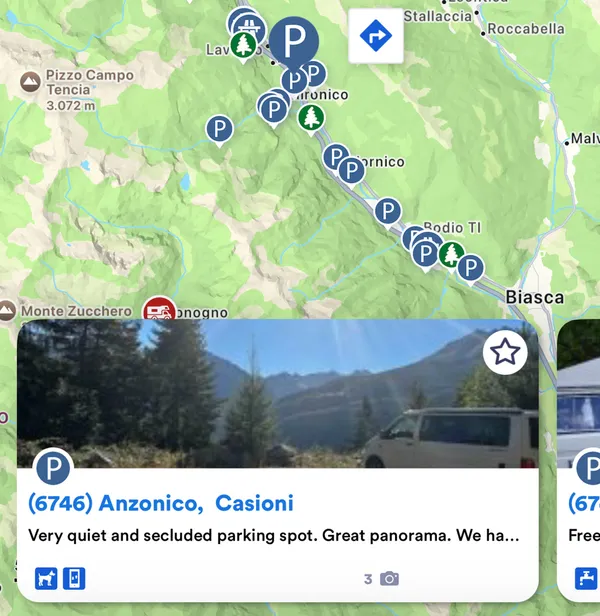The image size is (600, 616).
Task: Select the large selected parking marker
Action: coord(294,43)
